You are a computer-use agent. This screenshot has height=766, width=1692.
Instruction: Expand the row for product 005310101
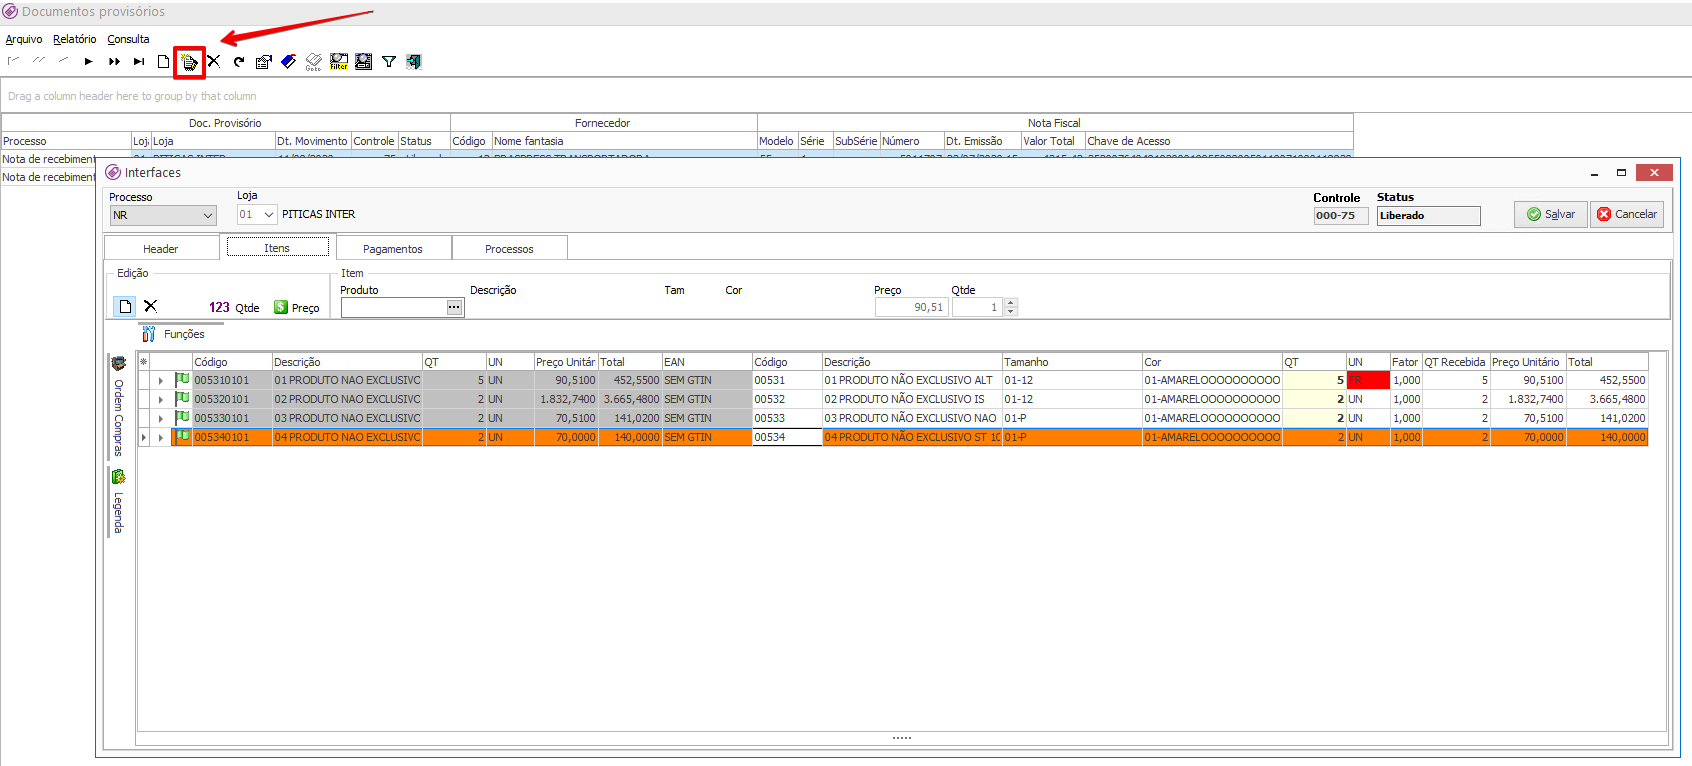(160, 381)
